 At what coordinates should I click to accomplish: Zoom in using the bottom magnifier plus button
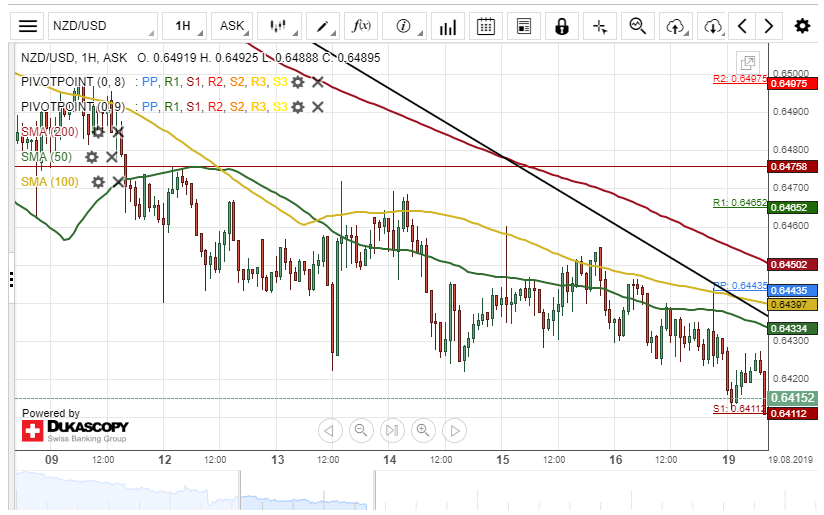[423, 431]
